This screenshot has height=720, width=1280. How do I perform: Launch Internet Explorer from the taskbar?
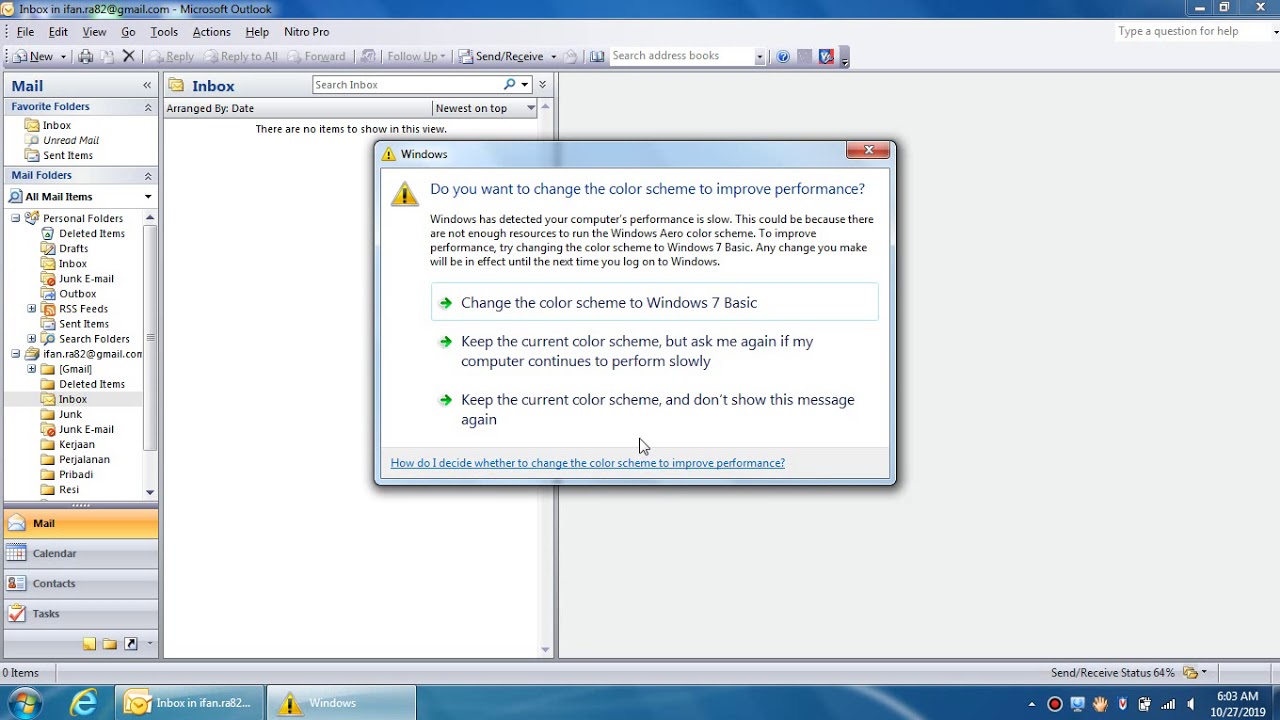pos(84,703)
